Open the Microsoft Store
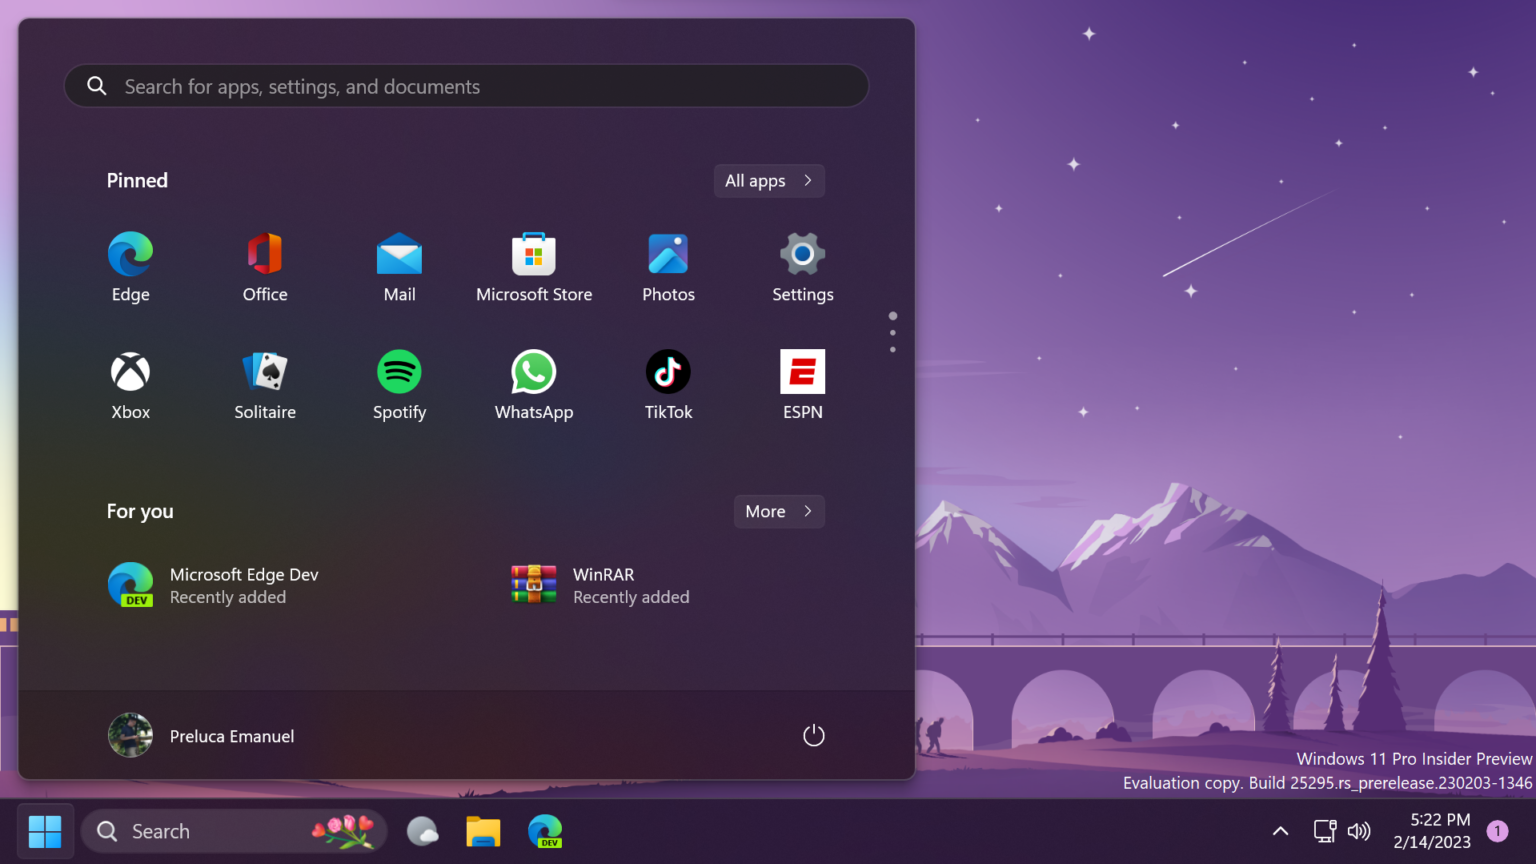1536x864 pixels. click(x=534, y=266)
